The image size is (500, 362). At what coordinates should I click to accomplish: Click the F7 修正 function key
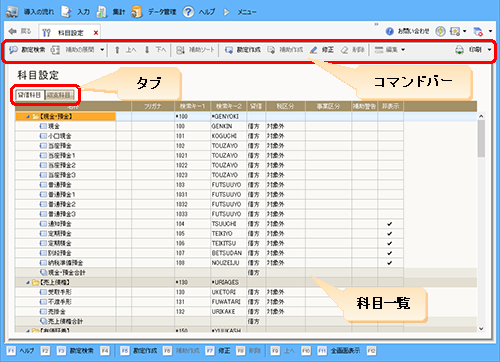coord(218,351)
